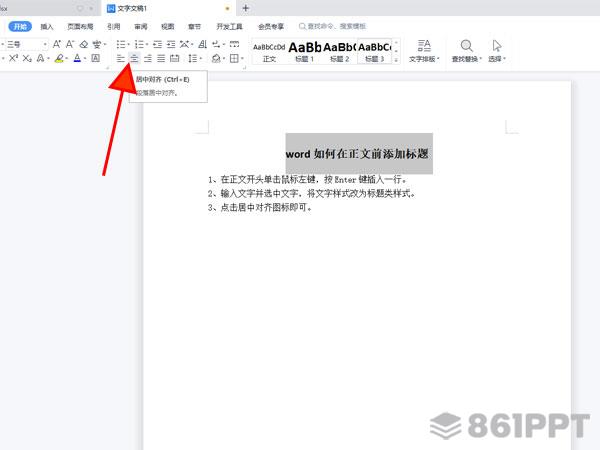Viewport: 600px width, 450px height.
Task: Open the paragraph settings dialog launcher
Action: pos(244,68)
